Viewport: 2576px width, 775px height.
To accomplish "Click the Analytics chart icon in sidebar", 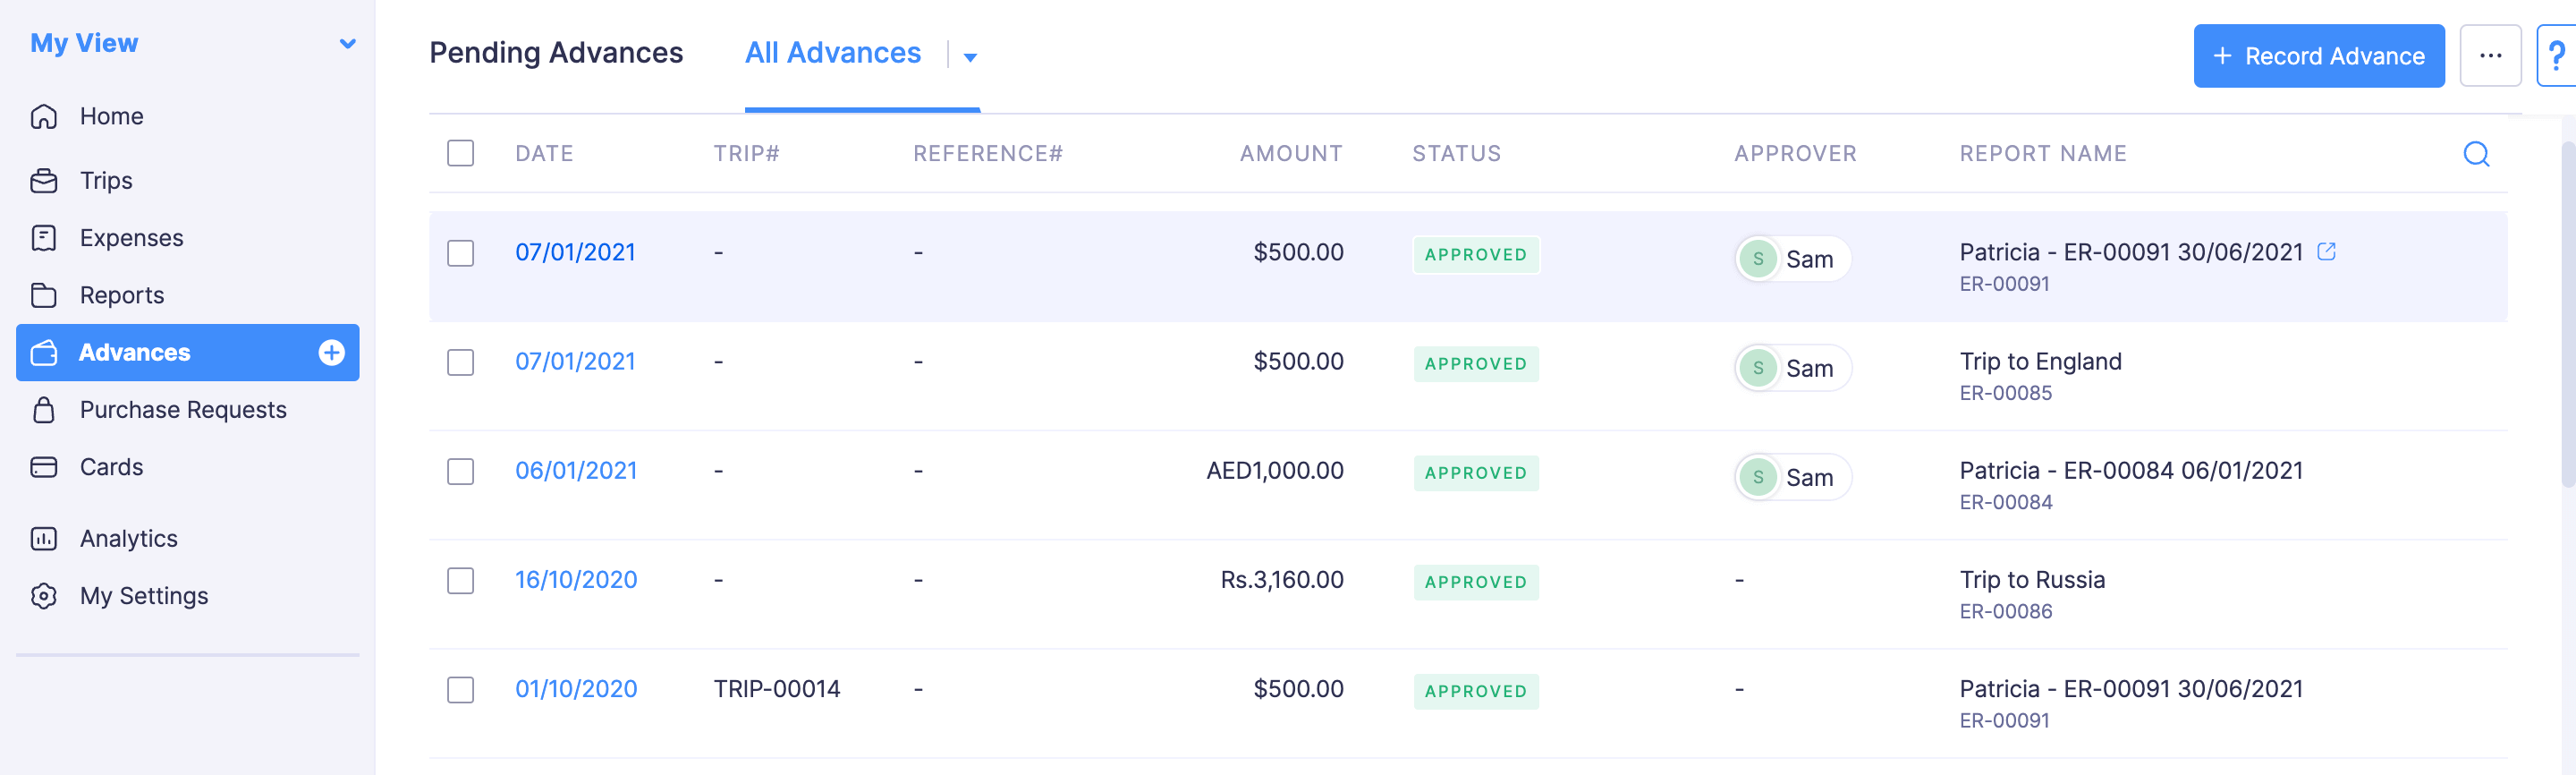I will click(x=44, y=539).
